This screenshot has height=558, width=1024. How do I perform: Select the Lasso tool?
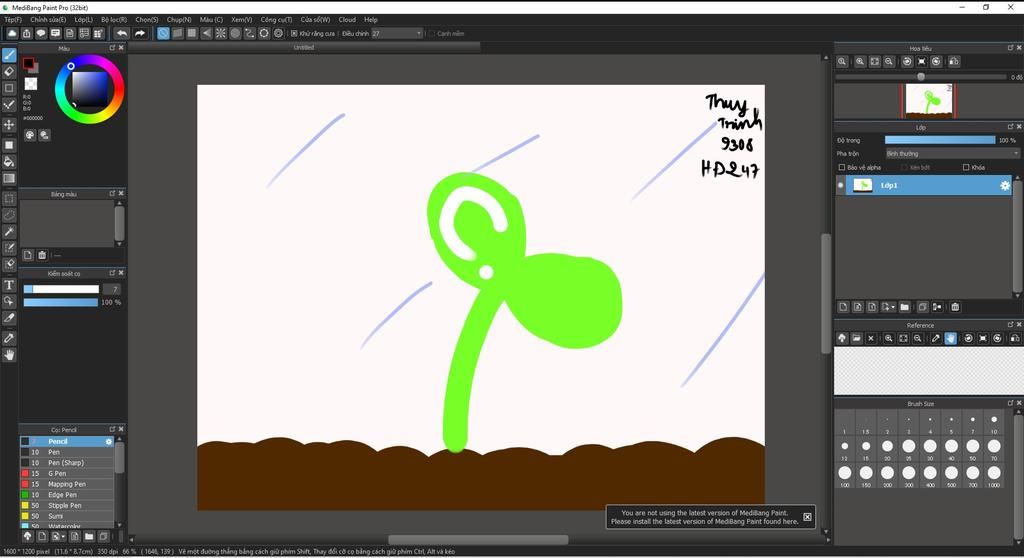coord(9,214)
